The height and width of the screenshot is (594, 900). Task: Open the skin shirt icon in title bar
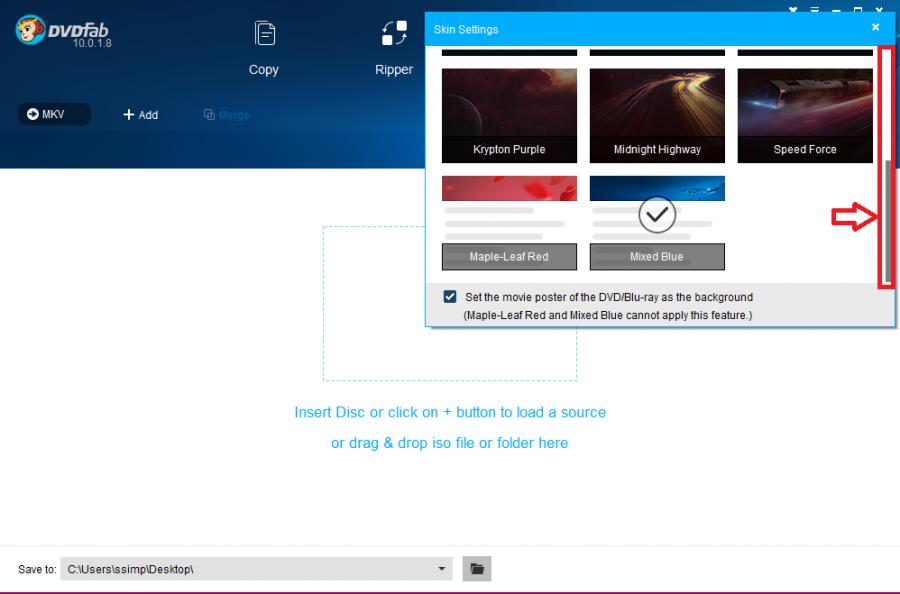(x=794, y=8)
